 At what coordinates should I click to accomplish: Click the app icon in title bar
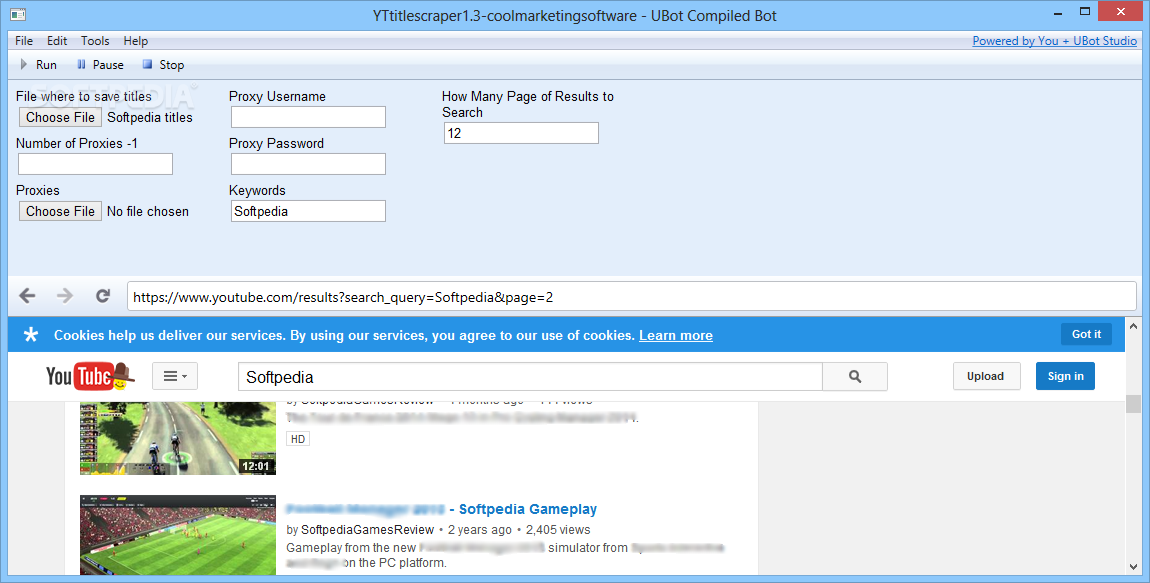(x=18, y=15)
